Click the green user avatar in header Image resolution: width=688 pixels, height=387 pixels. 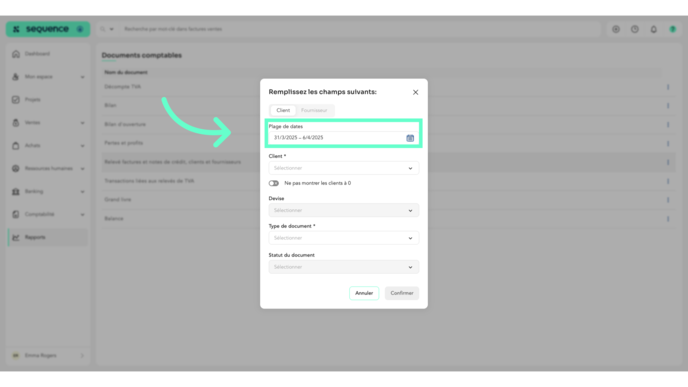[x=673, y=29]
